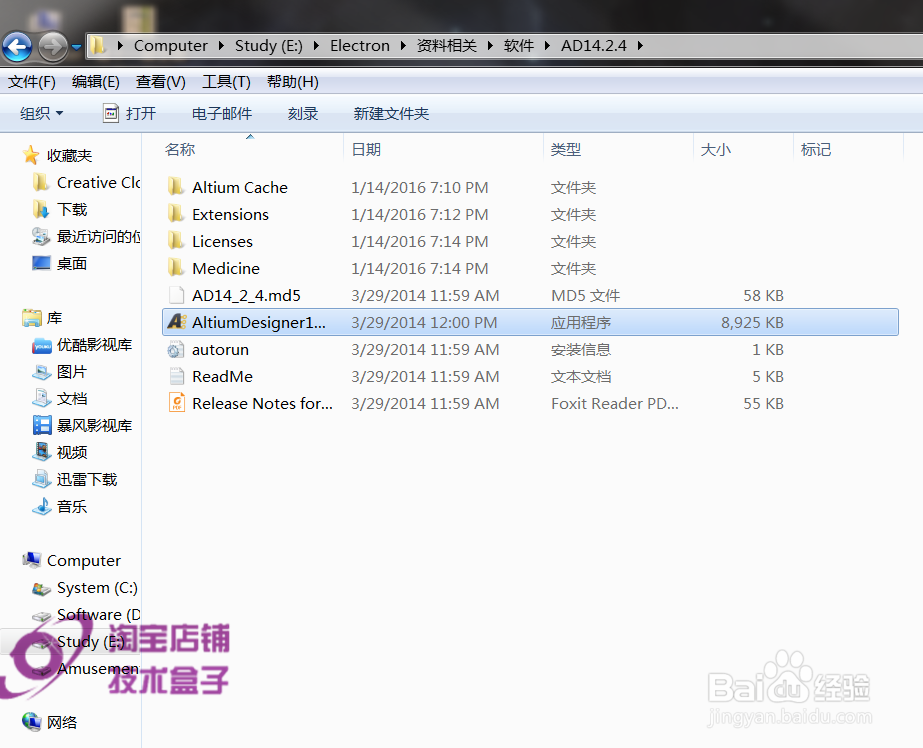Expand the arrow after Electron in address bar

[403, 45]
